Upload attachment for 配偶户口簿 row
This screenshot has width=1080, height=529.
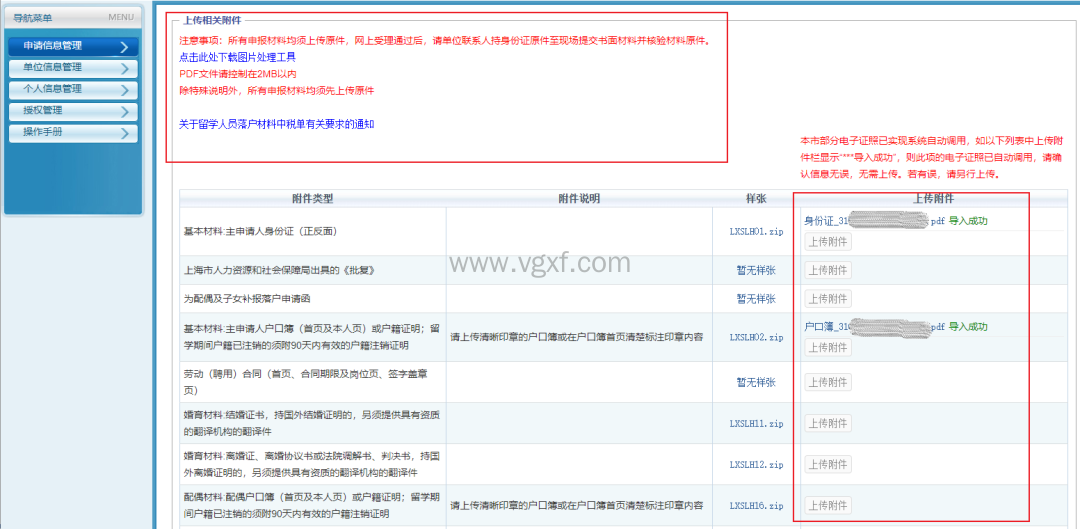point(828,505)
